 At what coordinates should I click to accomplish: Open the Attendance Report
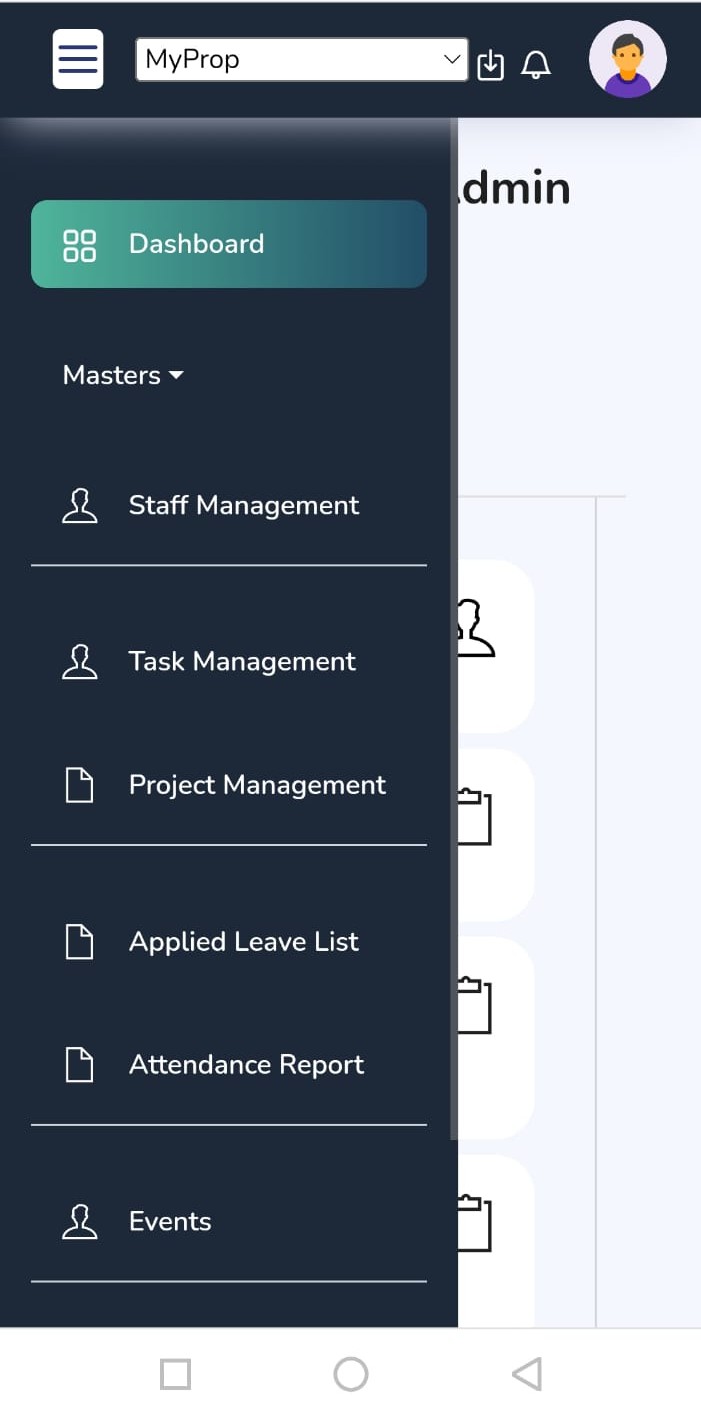tap(246, 1065)
